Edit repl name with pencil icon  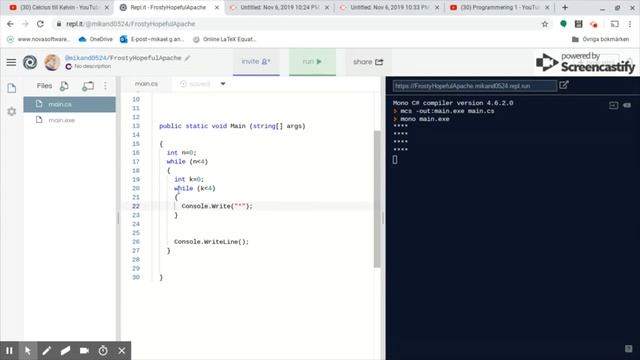[x=187, y=58]
